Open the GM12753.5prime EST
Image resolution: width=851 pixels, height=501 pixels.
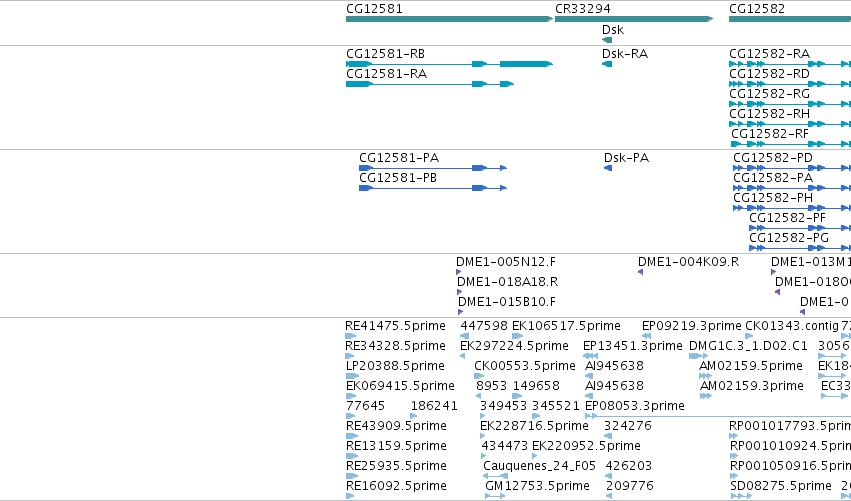point(537,486)
